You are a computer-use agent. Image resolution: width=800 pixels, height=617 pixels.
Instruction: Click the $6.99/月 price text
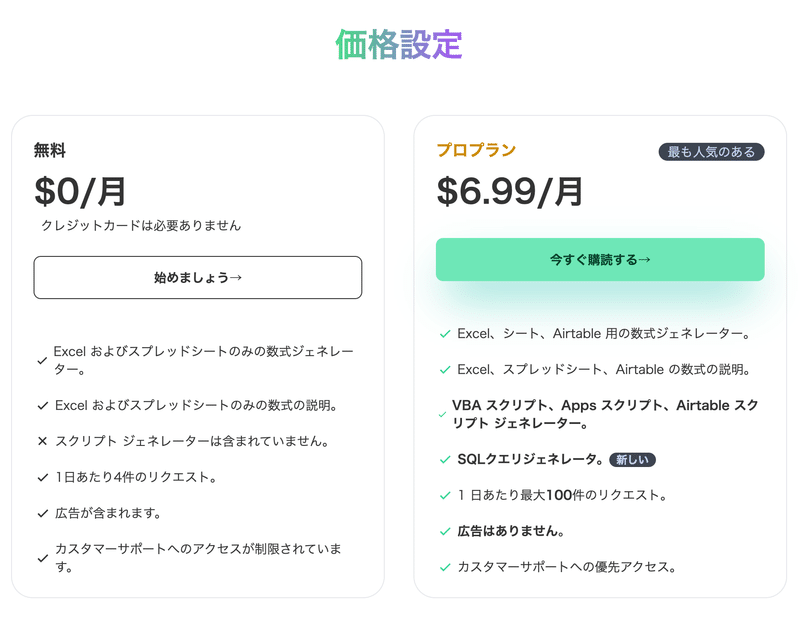510,191
